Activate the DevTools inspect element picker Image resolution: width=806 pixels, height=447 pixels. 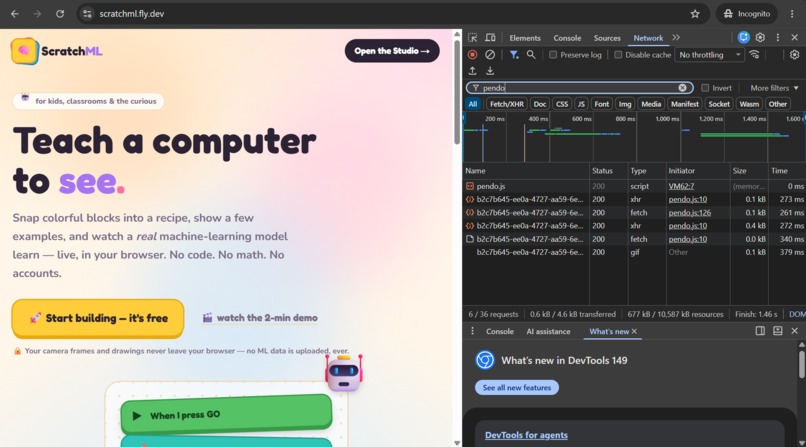[472, 38]
